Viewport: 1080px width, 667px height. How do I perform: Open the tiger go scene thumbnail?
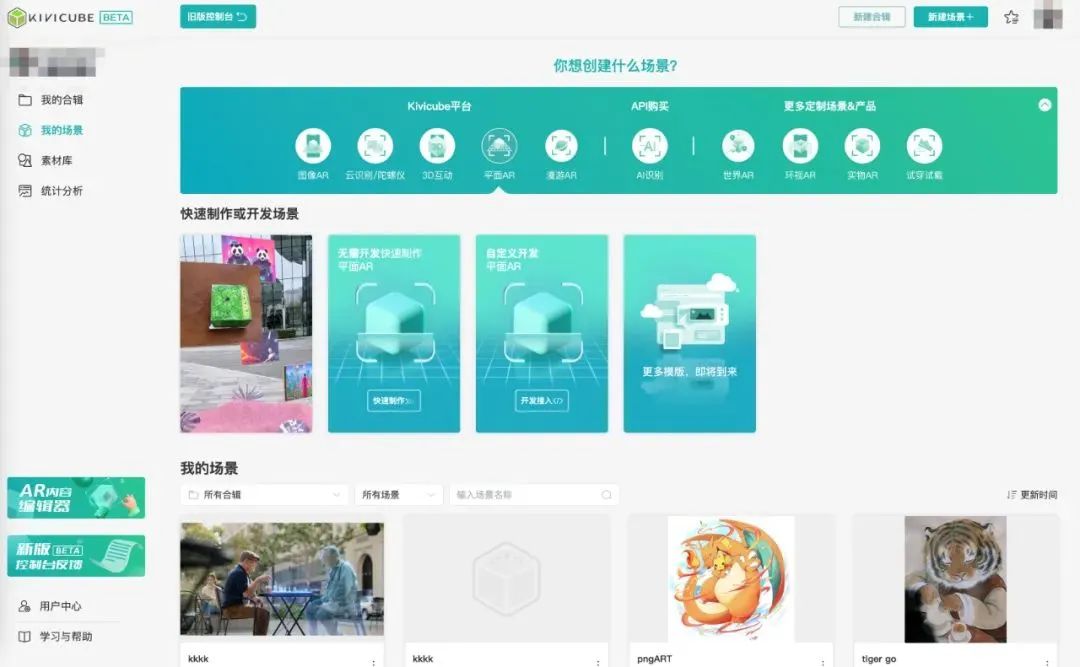pos(955,580)
